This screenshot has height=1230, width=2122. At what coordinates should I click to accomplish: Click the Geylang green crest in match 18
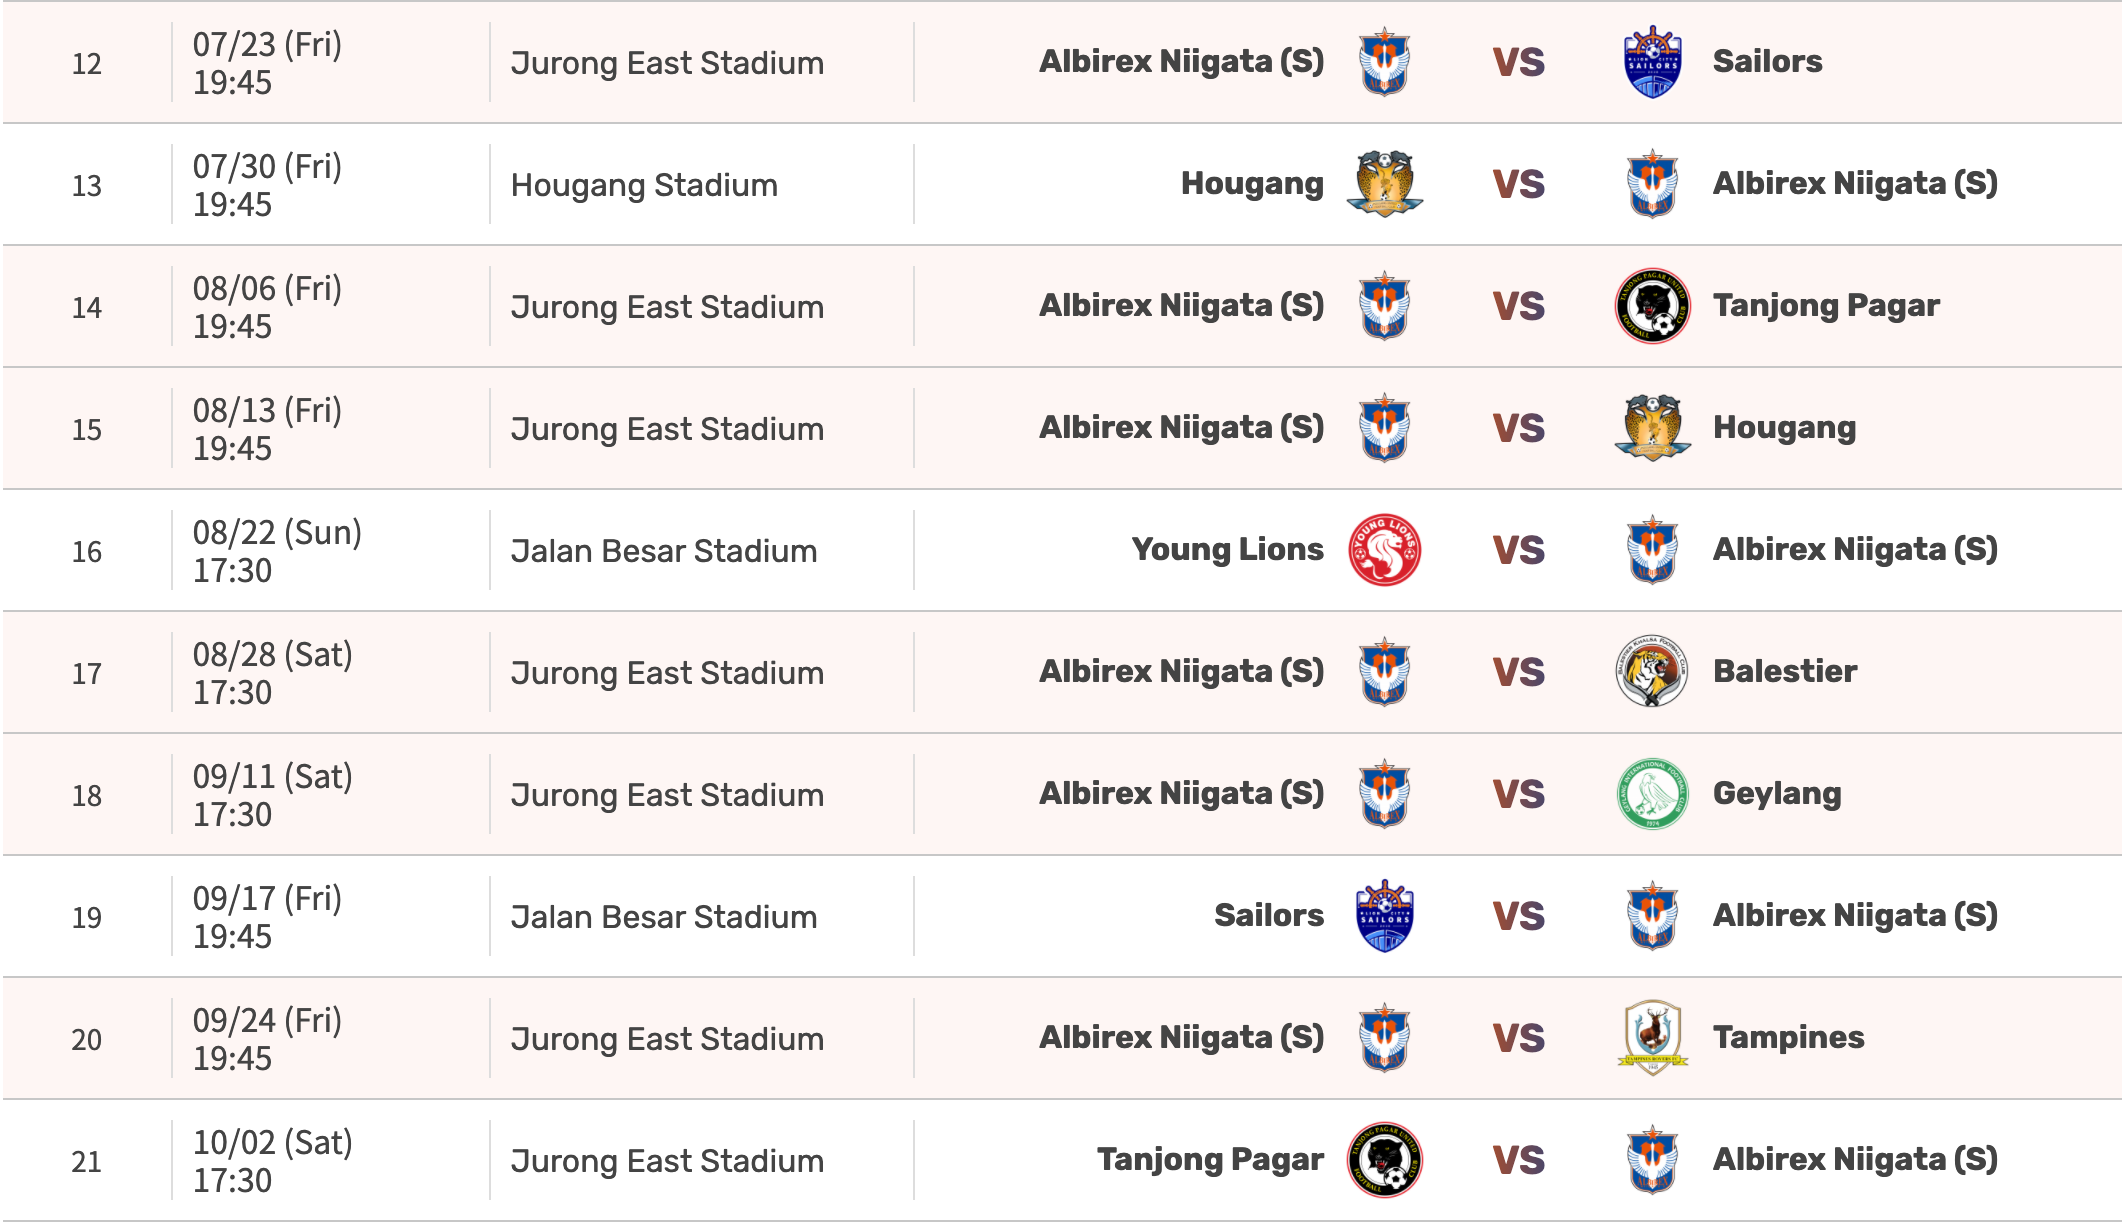pos(1652,794)
